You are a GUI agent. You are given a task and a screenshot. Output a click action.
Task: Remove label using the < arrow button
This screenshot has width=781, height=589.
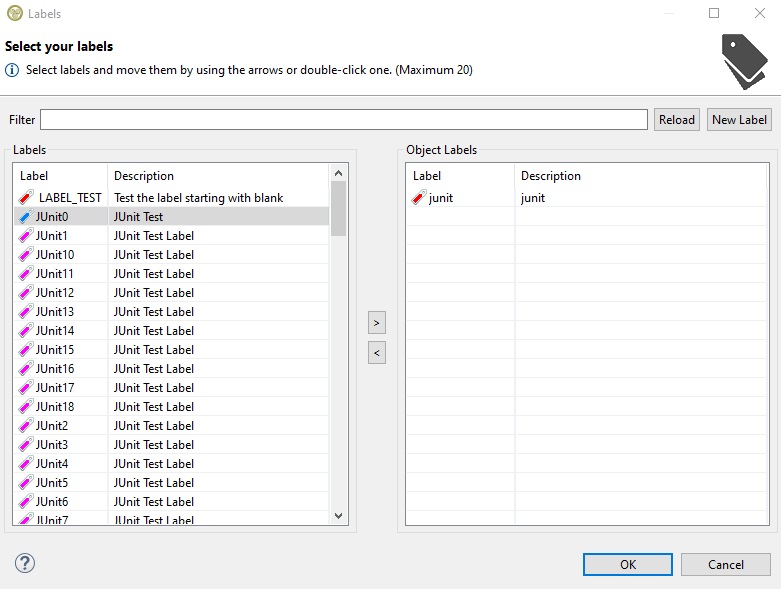pyautogui.click(x=377, y=352)
